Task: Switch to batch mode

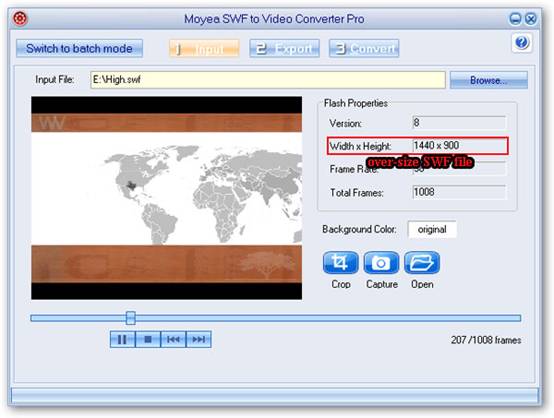Action: click(x=79, y=48)
